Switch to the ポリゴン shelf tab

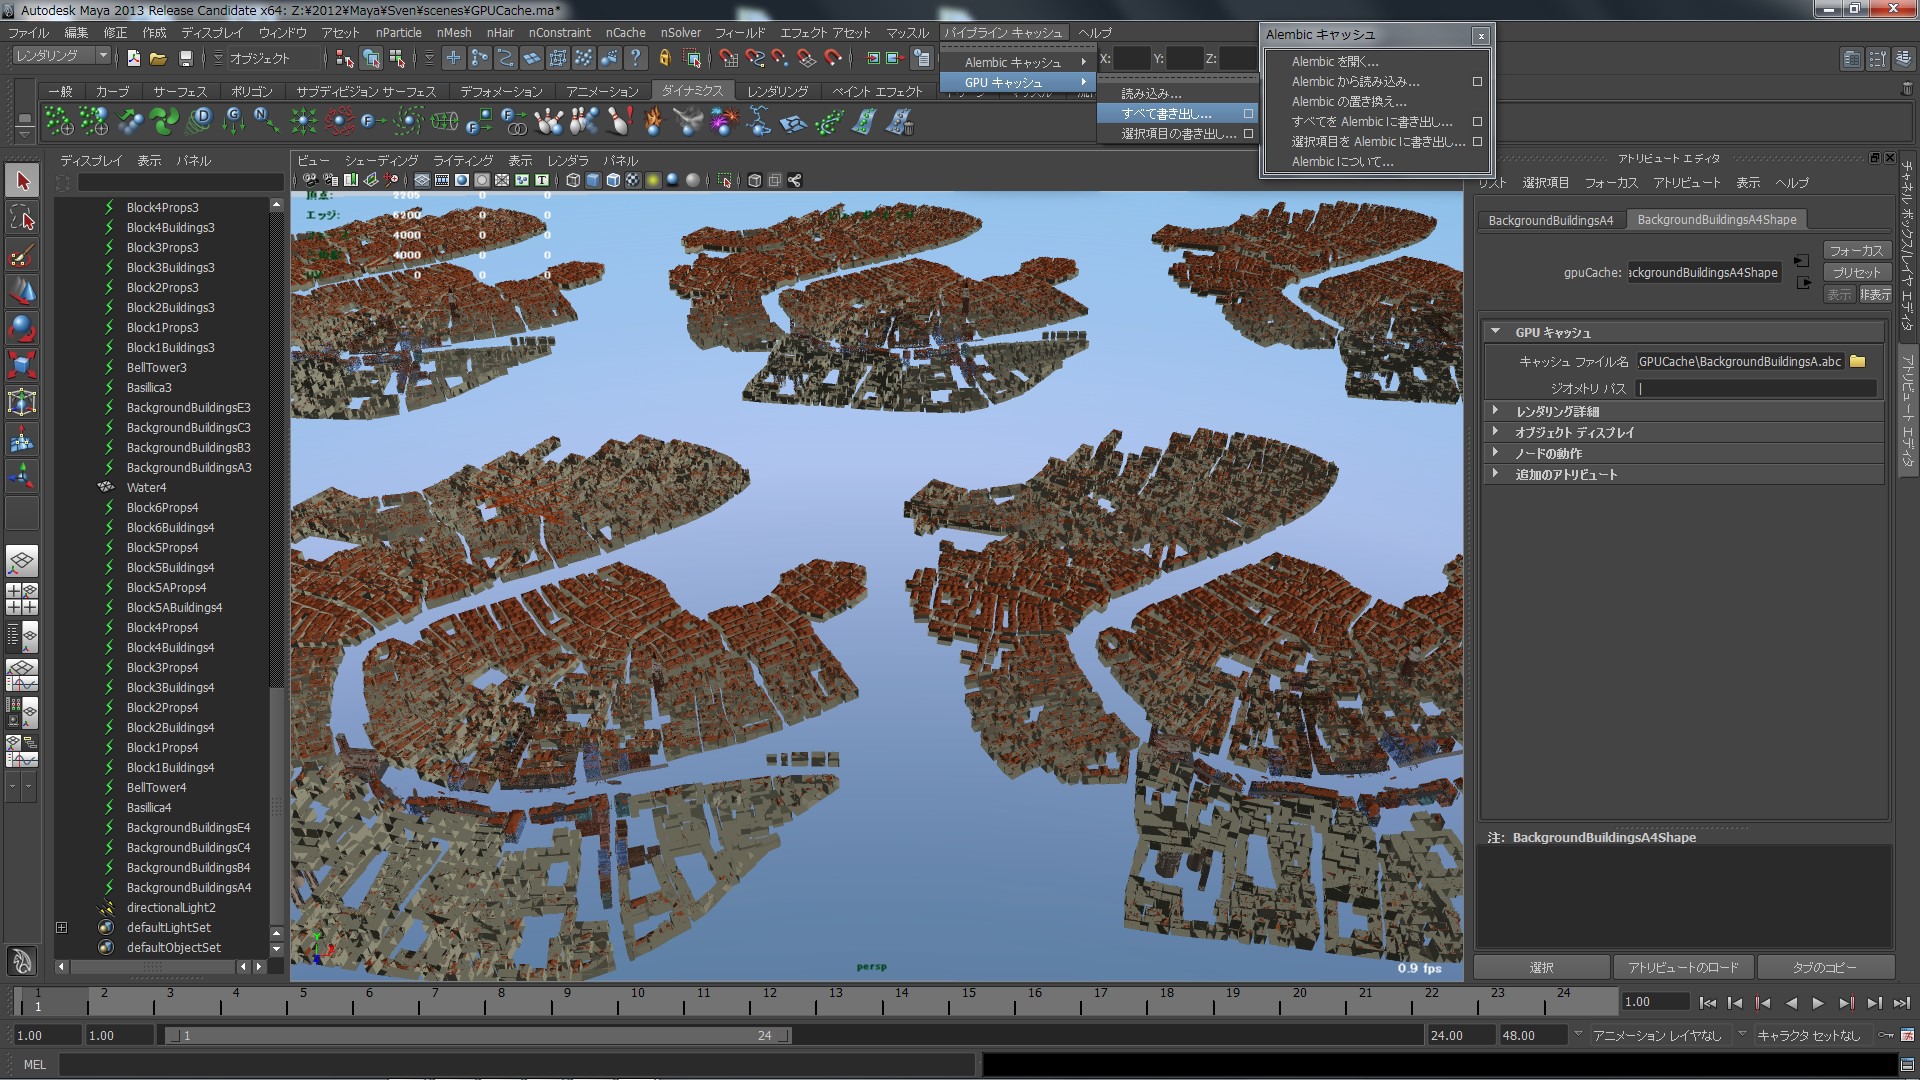tap(251, 91)
